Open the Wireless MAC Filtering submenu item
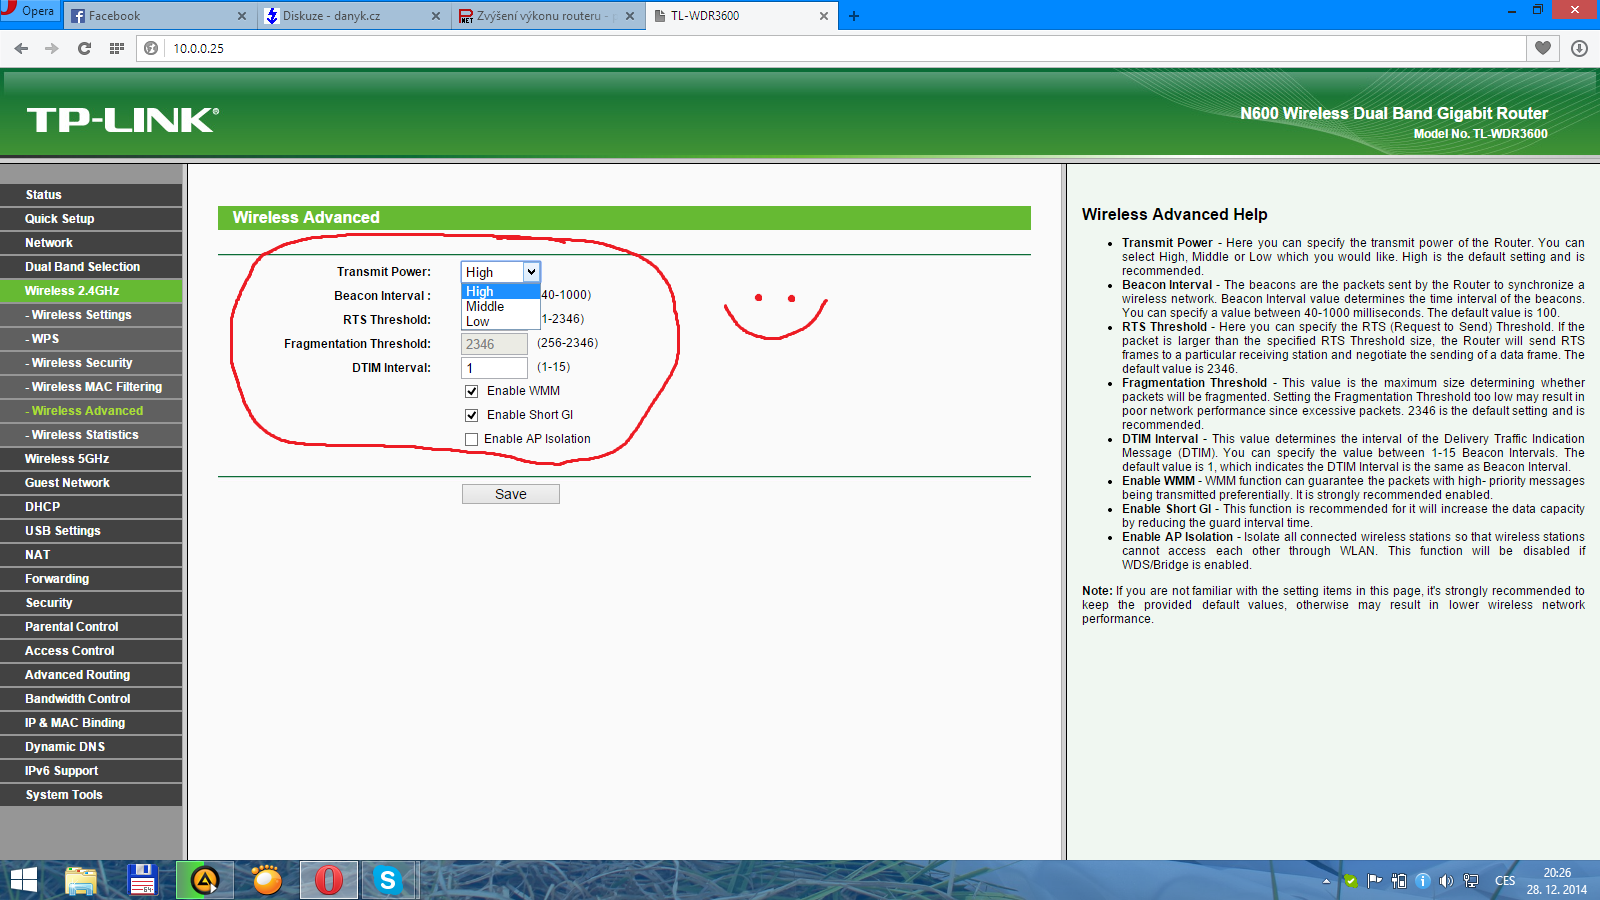 [x=91, y=387]
